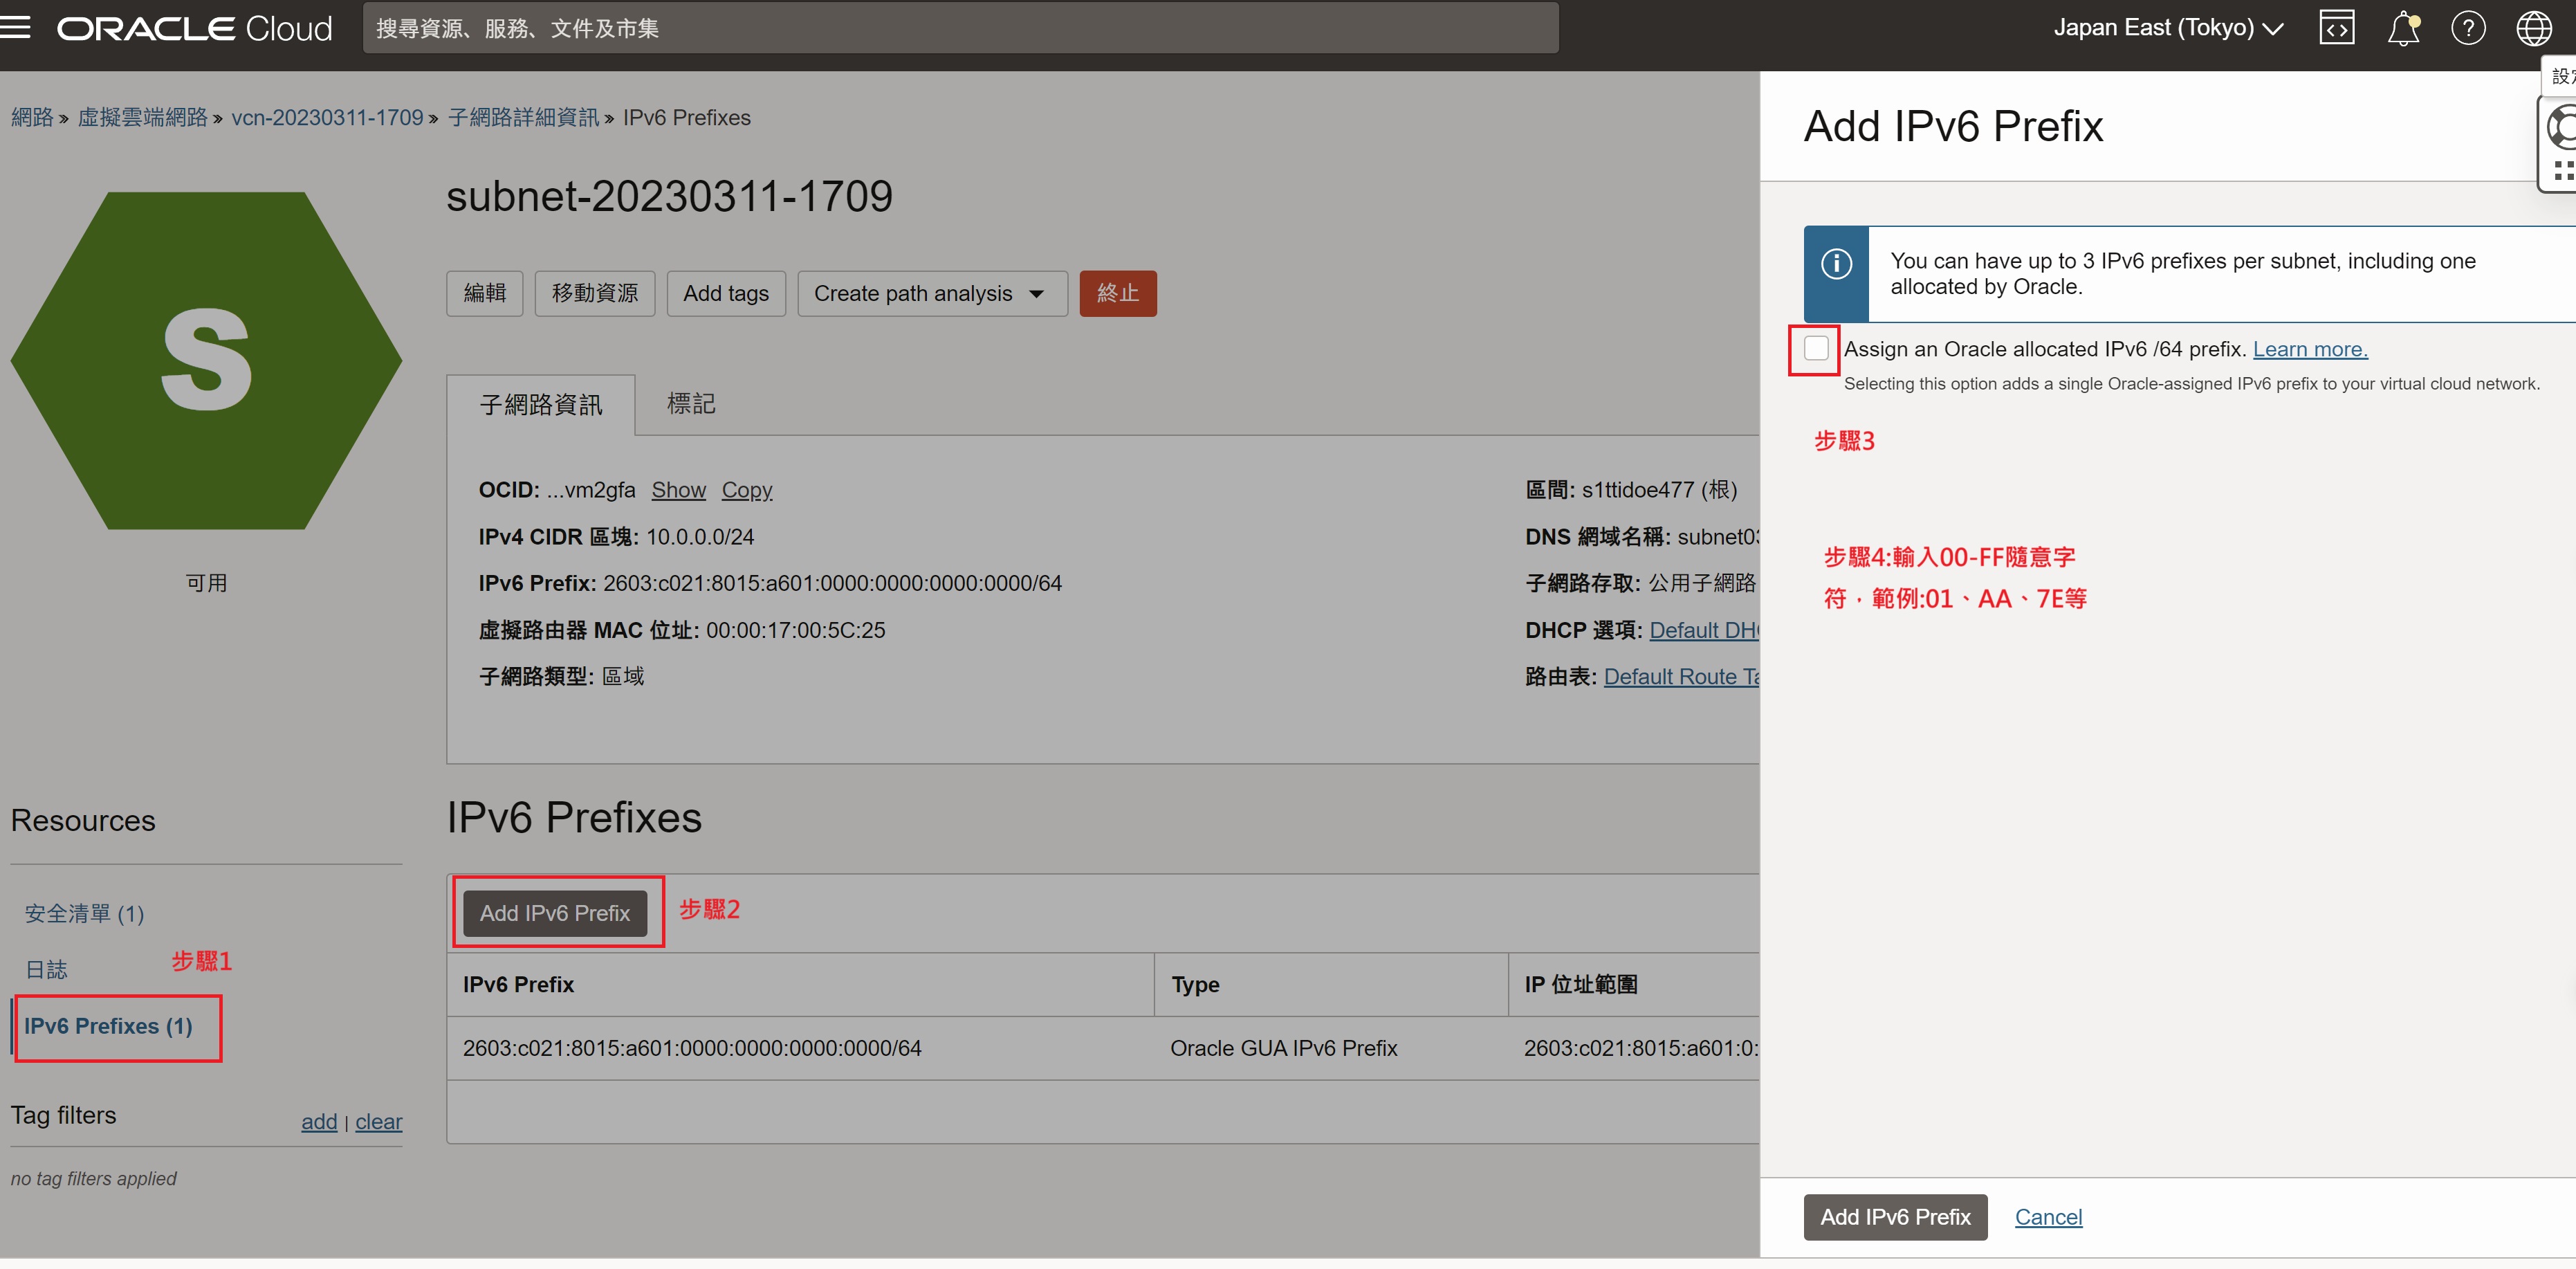Click the green subnet hexagon icon
Viewport: 2576px width, 1269px height.
[x=206, y=360]
